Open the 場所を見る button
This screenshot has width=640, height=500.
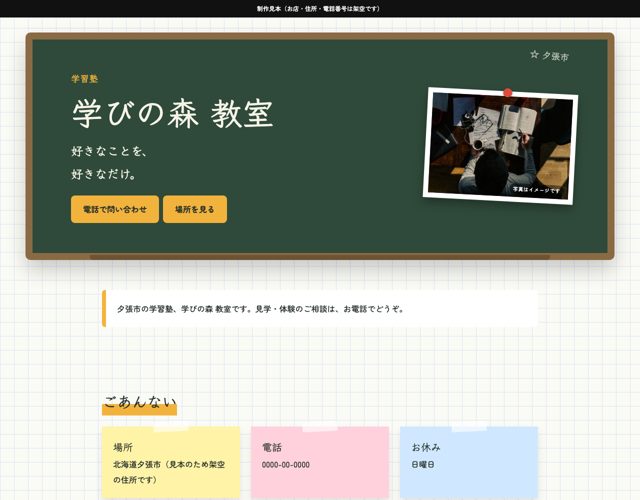[195, 209]
